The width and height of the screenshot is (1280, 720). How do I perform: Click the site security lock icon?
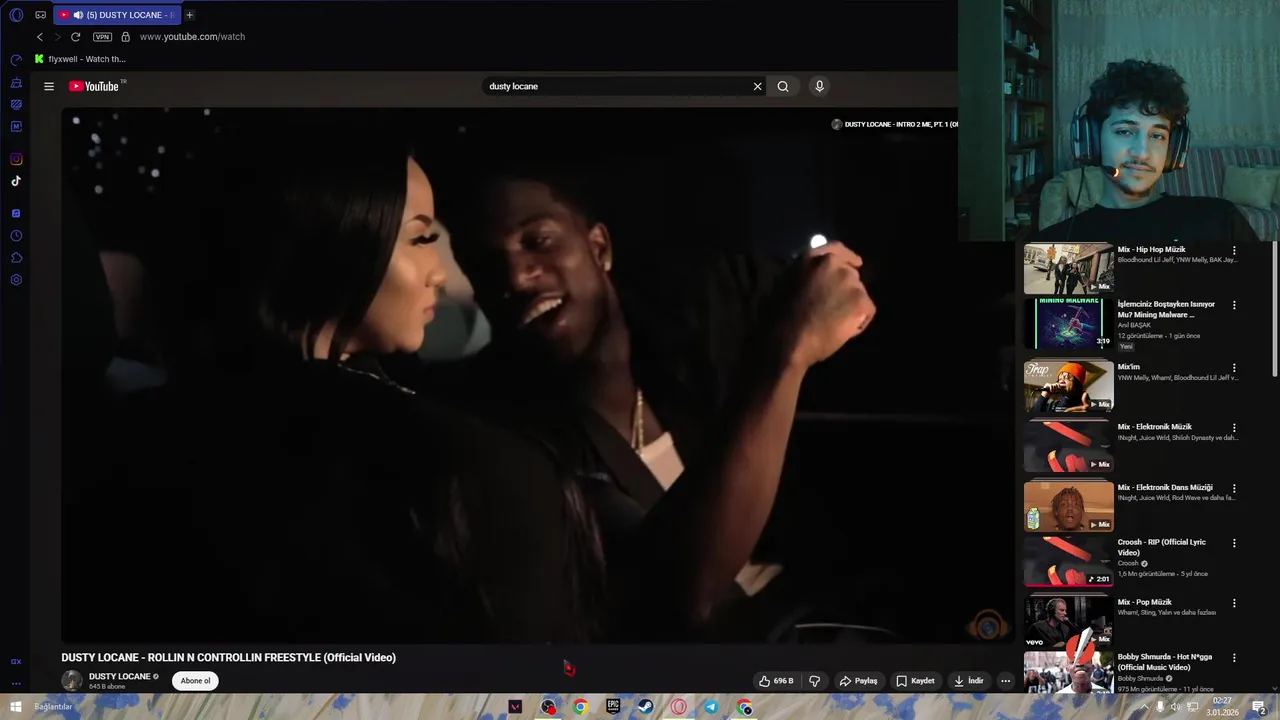(125, 37)
